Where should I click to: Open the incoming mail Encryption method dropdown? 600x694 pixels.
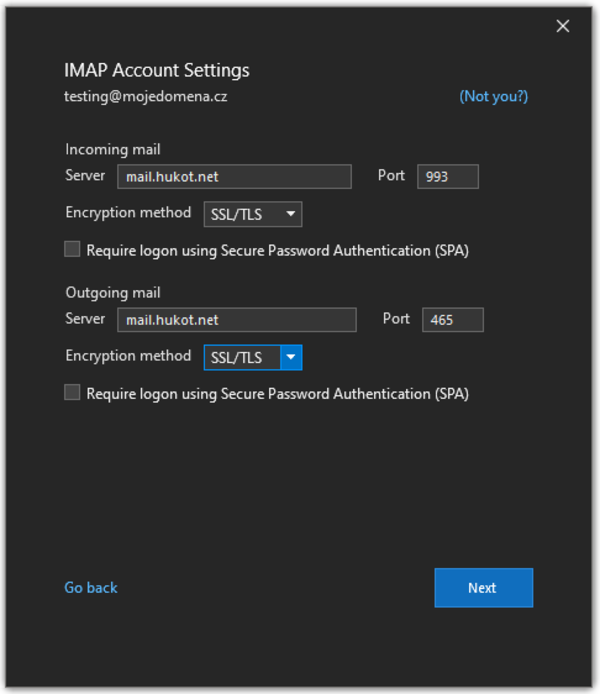click(x=252, y=214)
